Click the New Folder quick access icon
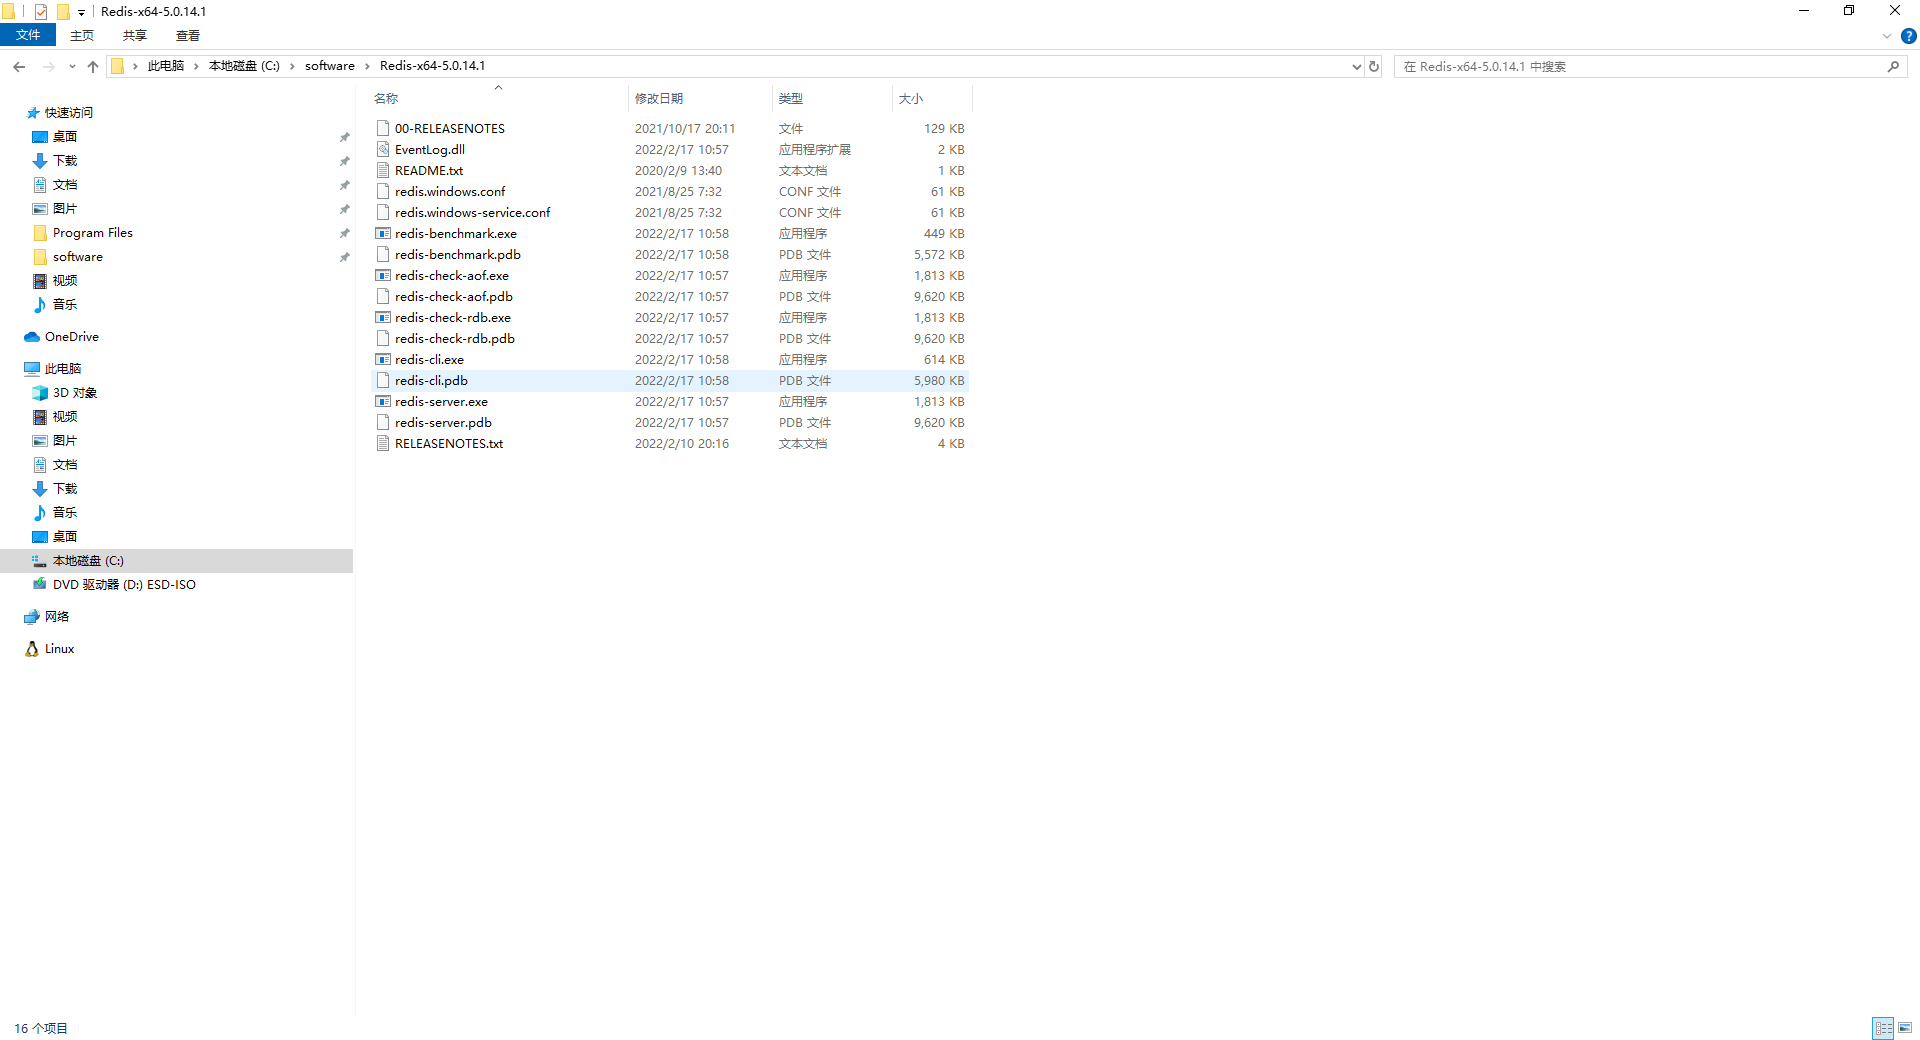Viewport: 1920px width, 1040px height. tap(63, 12)
